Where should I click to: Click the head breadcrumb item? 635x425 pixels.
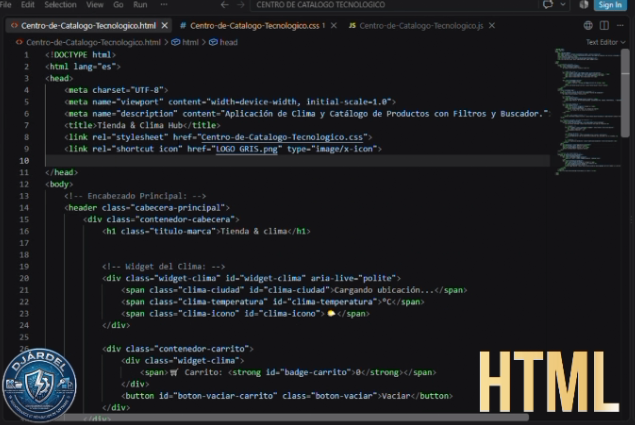coord(228,42)
